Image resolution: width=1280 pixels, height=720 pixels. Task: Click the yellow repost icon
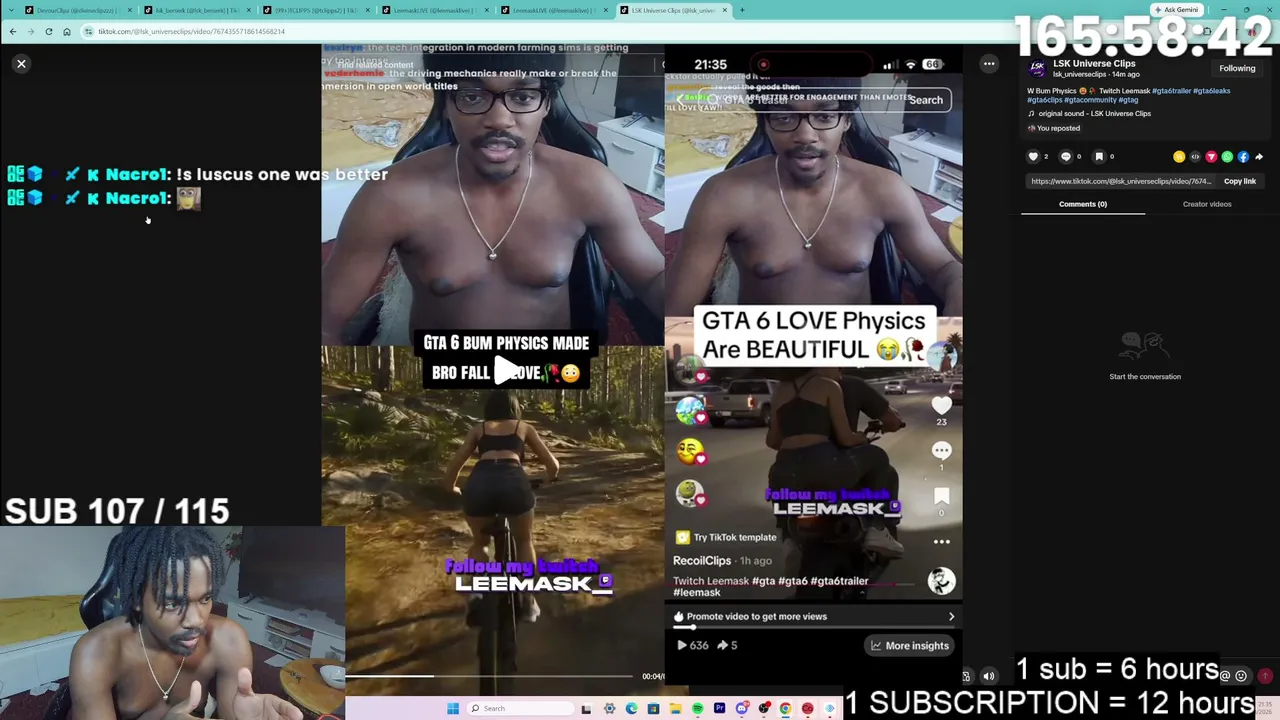[x=1179, y=157]
